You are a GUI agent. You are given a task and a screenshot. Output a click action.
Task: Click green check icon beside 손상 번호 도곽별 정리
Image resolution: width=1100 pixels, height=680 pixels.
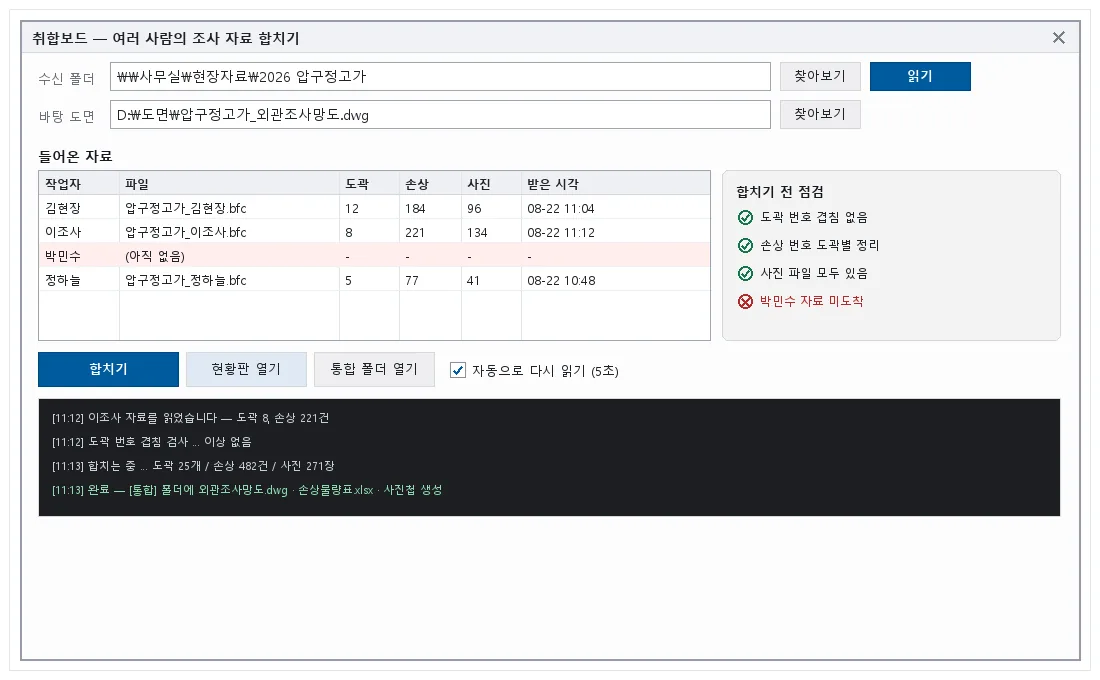click(x=745, y=246)
